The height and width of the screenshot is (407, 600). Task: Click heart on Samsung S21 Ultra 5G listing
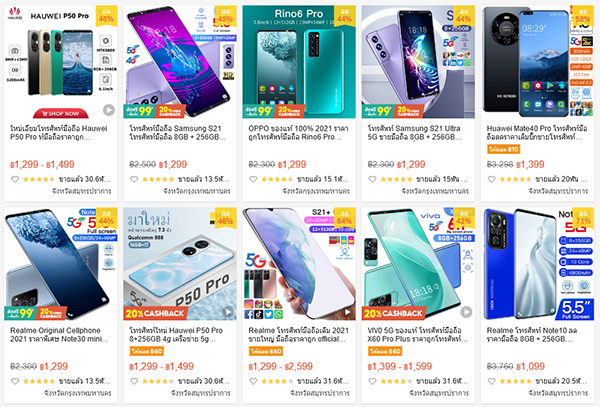click(x=372, y=179)
